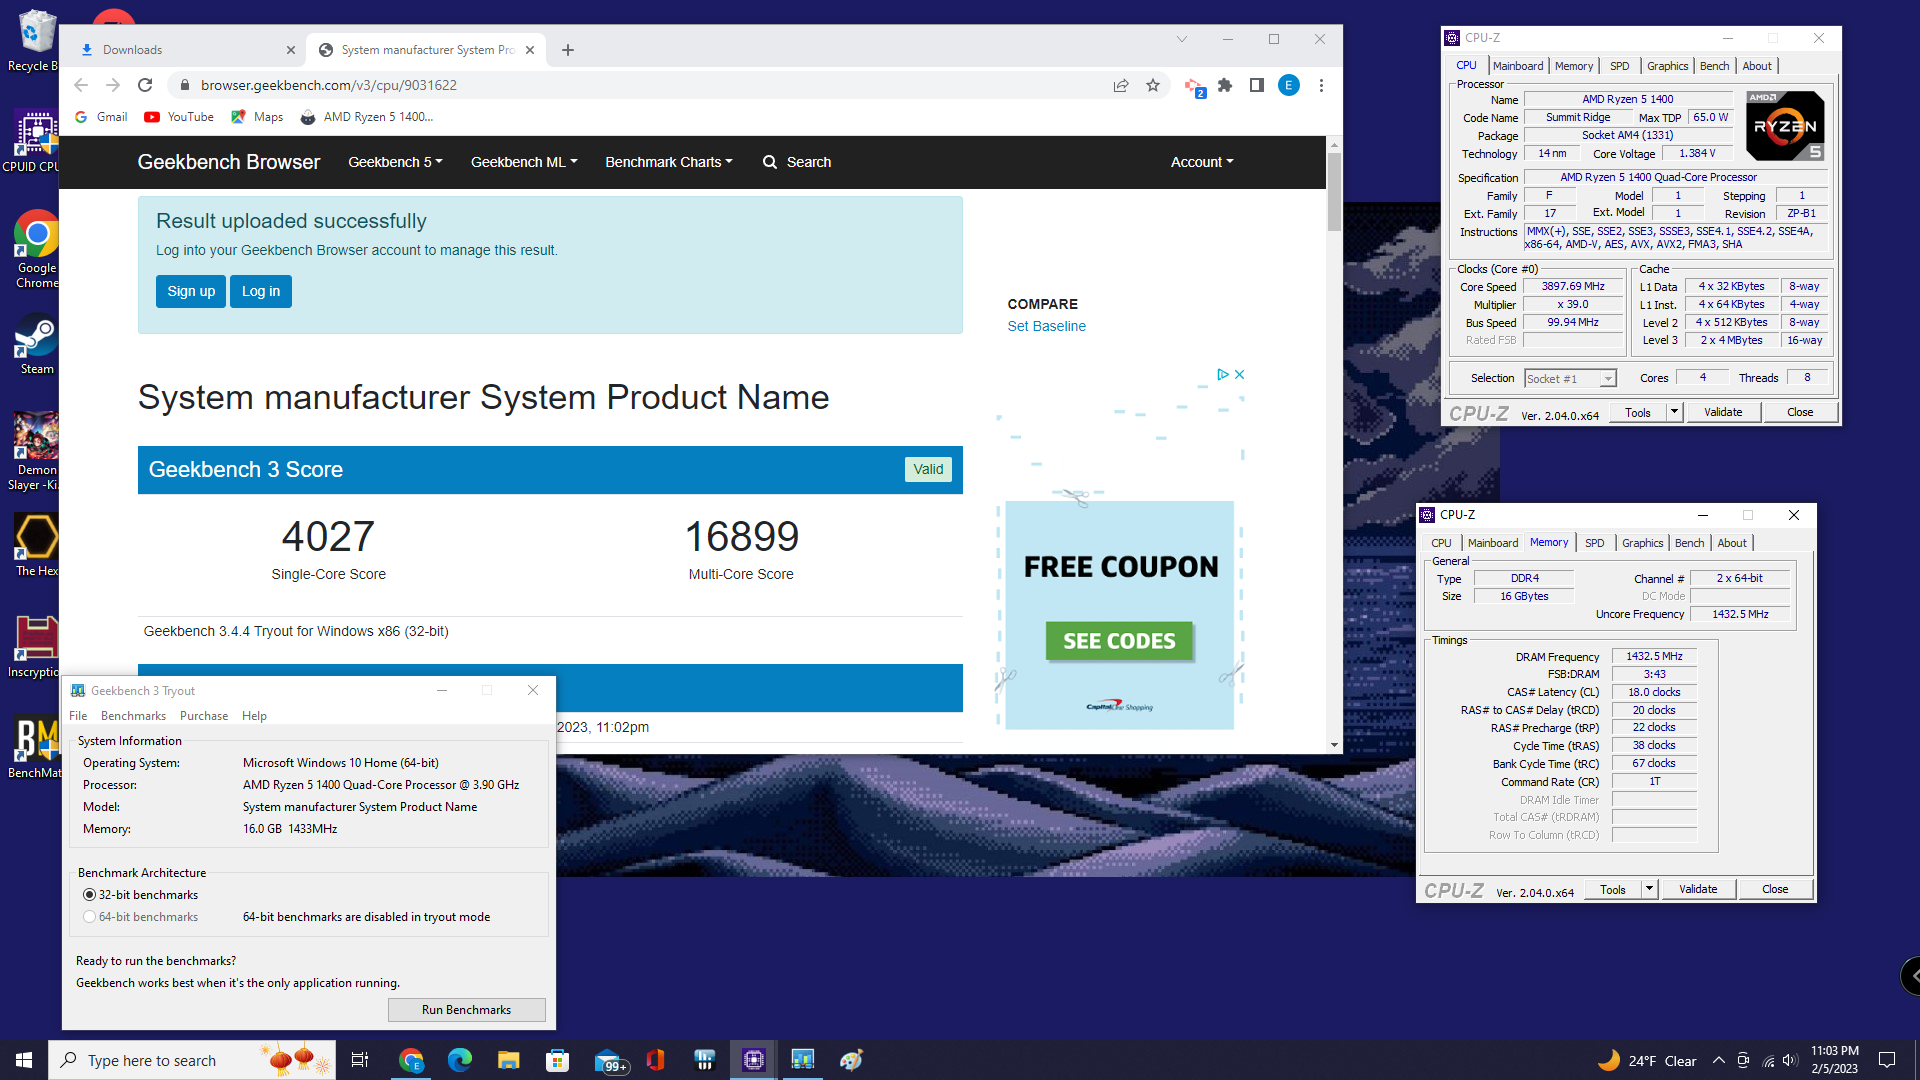Screen dimensions: 1920x1080
Task: Open Mainboard tab in top CPU-Z
Action: 1517,66
